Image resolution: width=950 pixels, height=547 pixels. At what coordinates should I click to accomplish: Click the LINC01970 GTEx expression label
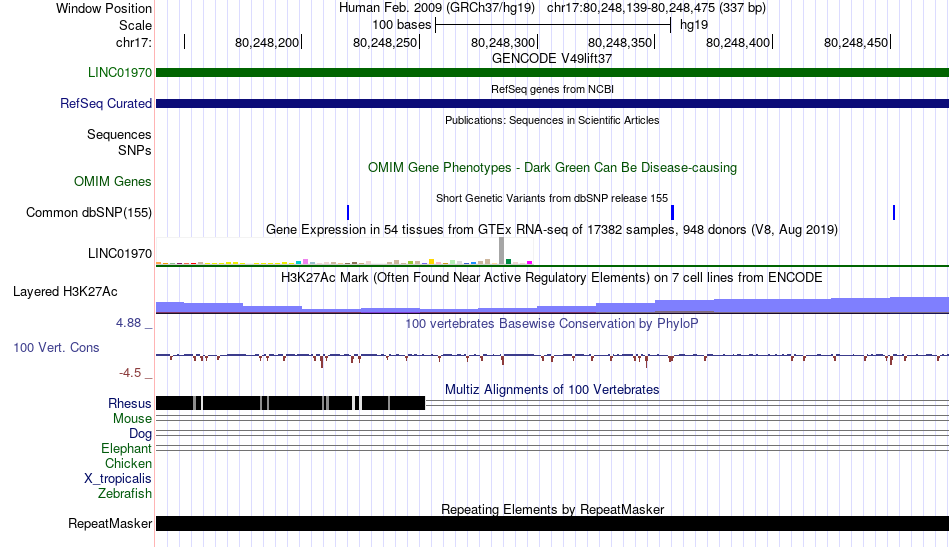coord(120,254)
